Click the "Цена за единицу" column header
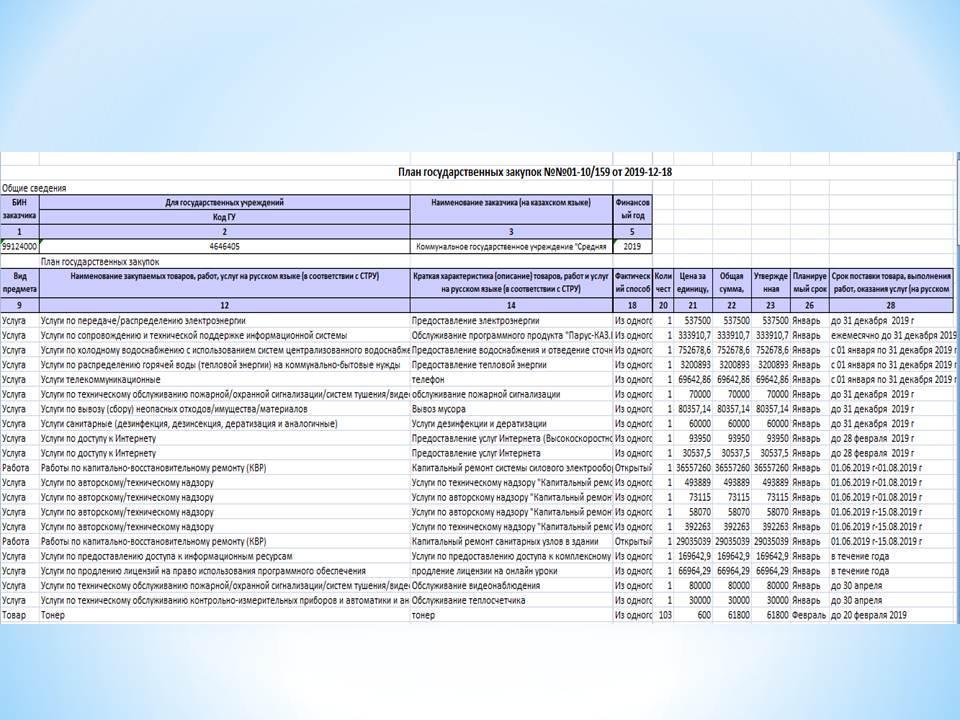960x720 pixels. [693, 283]
